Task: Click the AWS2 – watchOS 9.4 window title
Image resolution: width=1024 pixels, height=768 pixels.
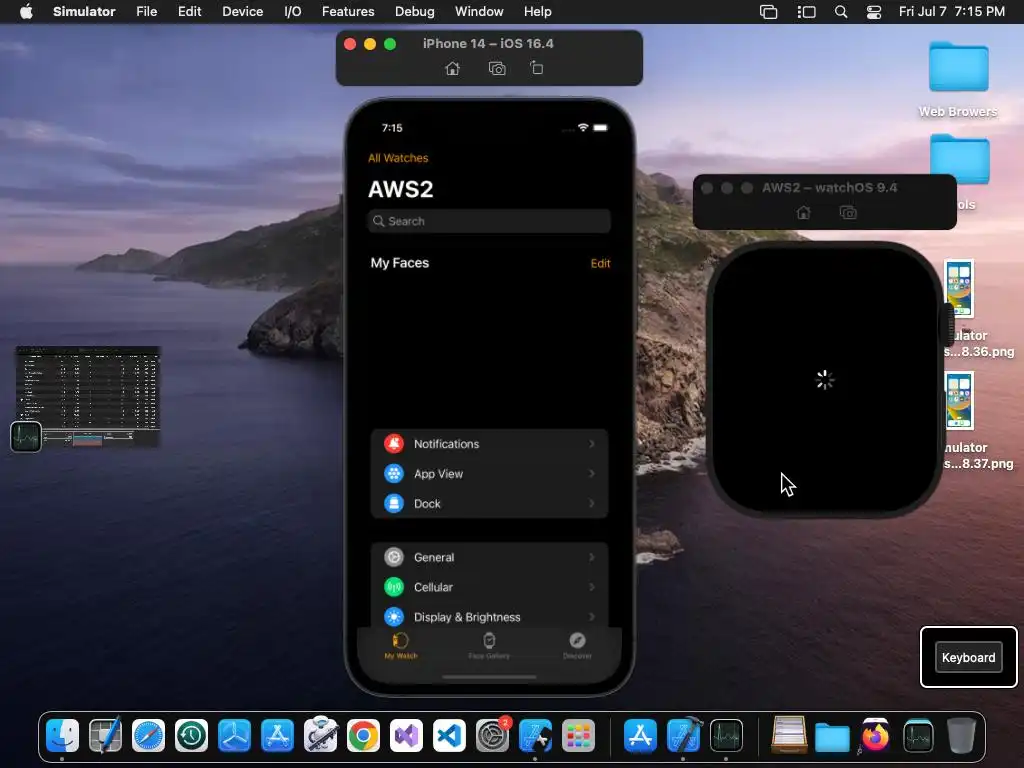Action: (x=829, y=188)
